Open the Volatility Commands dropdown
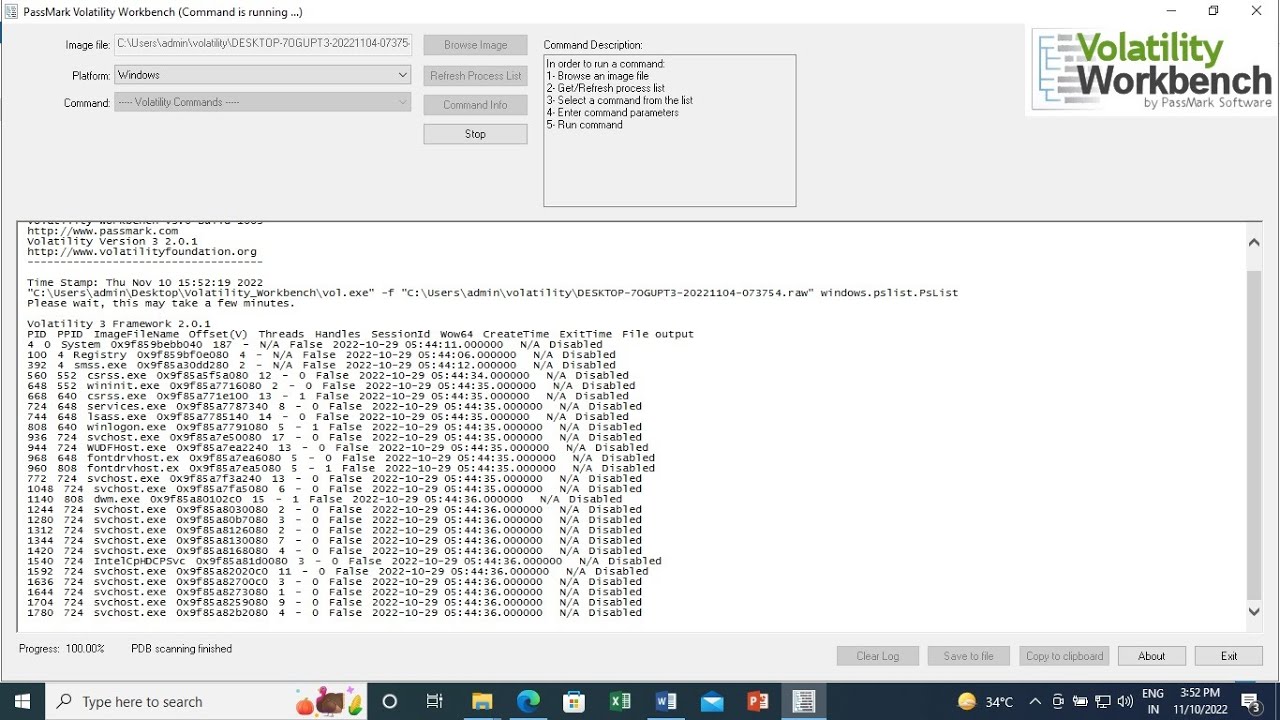This screenshot has width=1280, height=720. click(x=263, y=102)
